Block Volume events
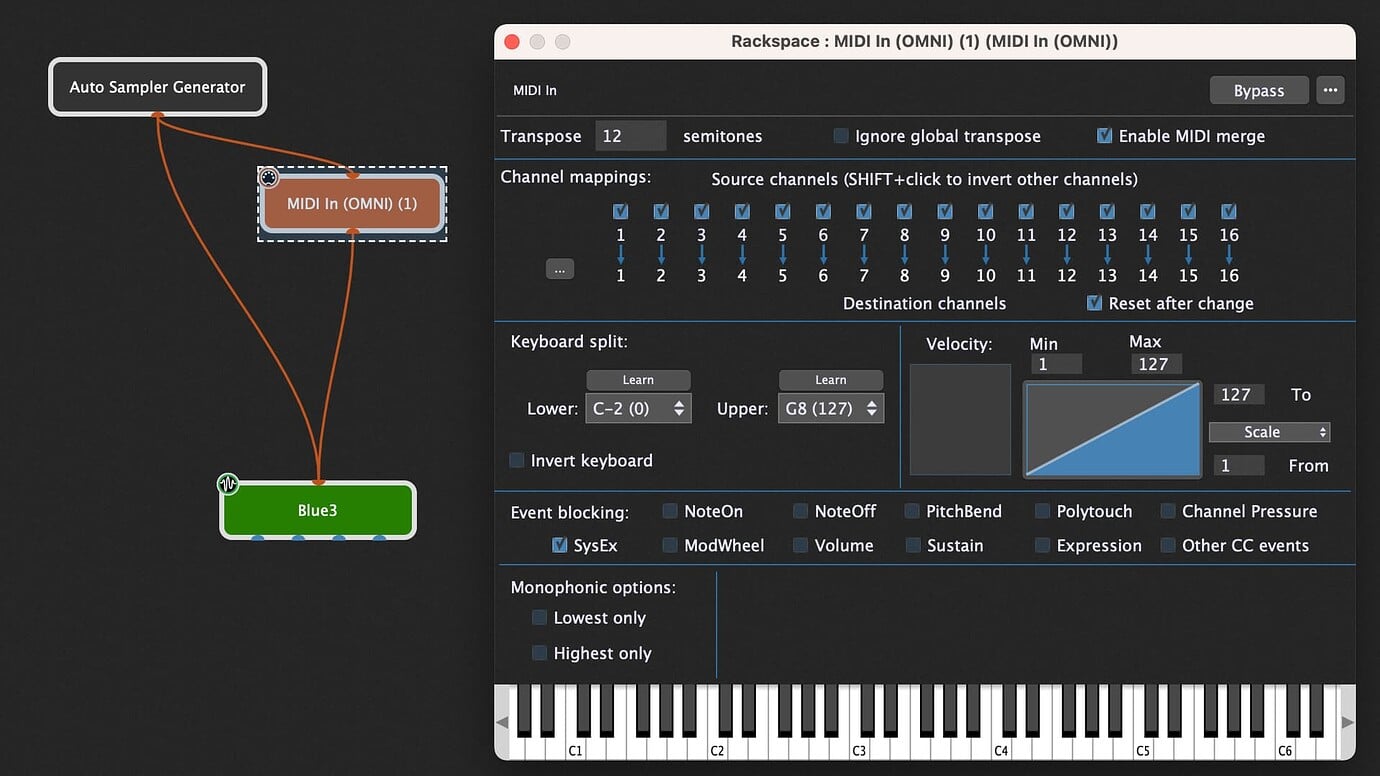 801,545
